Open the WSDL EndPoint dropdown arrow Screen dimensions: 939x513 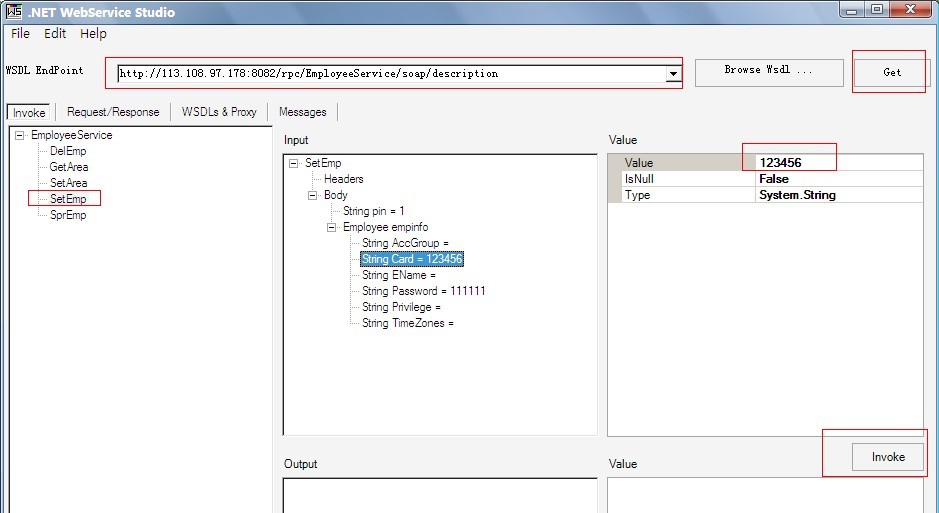coord(673,74)
